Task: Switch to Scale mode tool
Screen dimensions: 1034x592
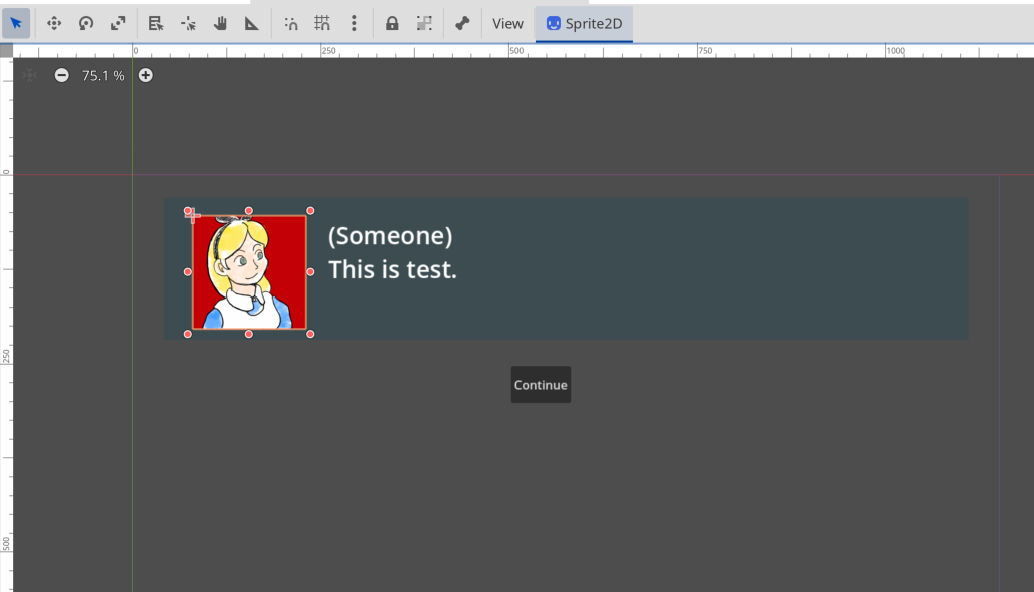Action: coord(118,24)
